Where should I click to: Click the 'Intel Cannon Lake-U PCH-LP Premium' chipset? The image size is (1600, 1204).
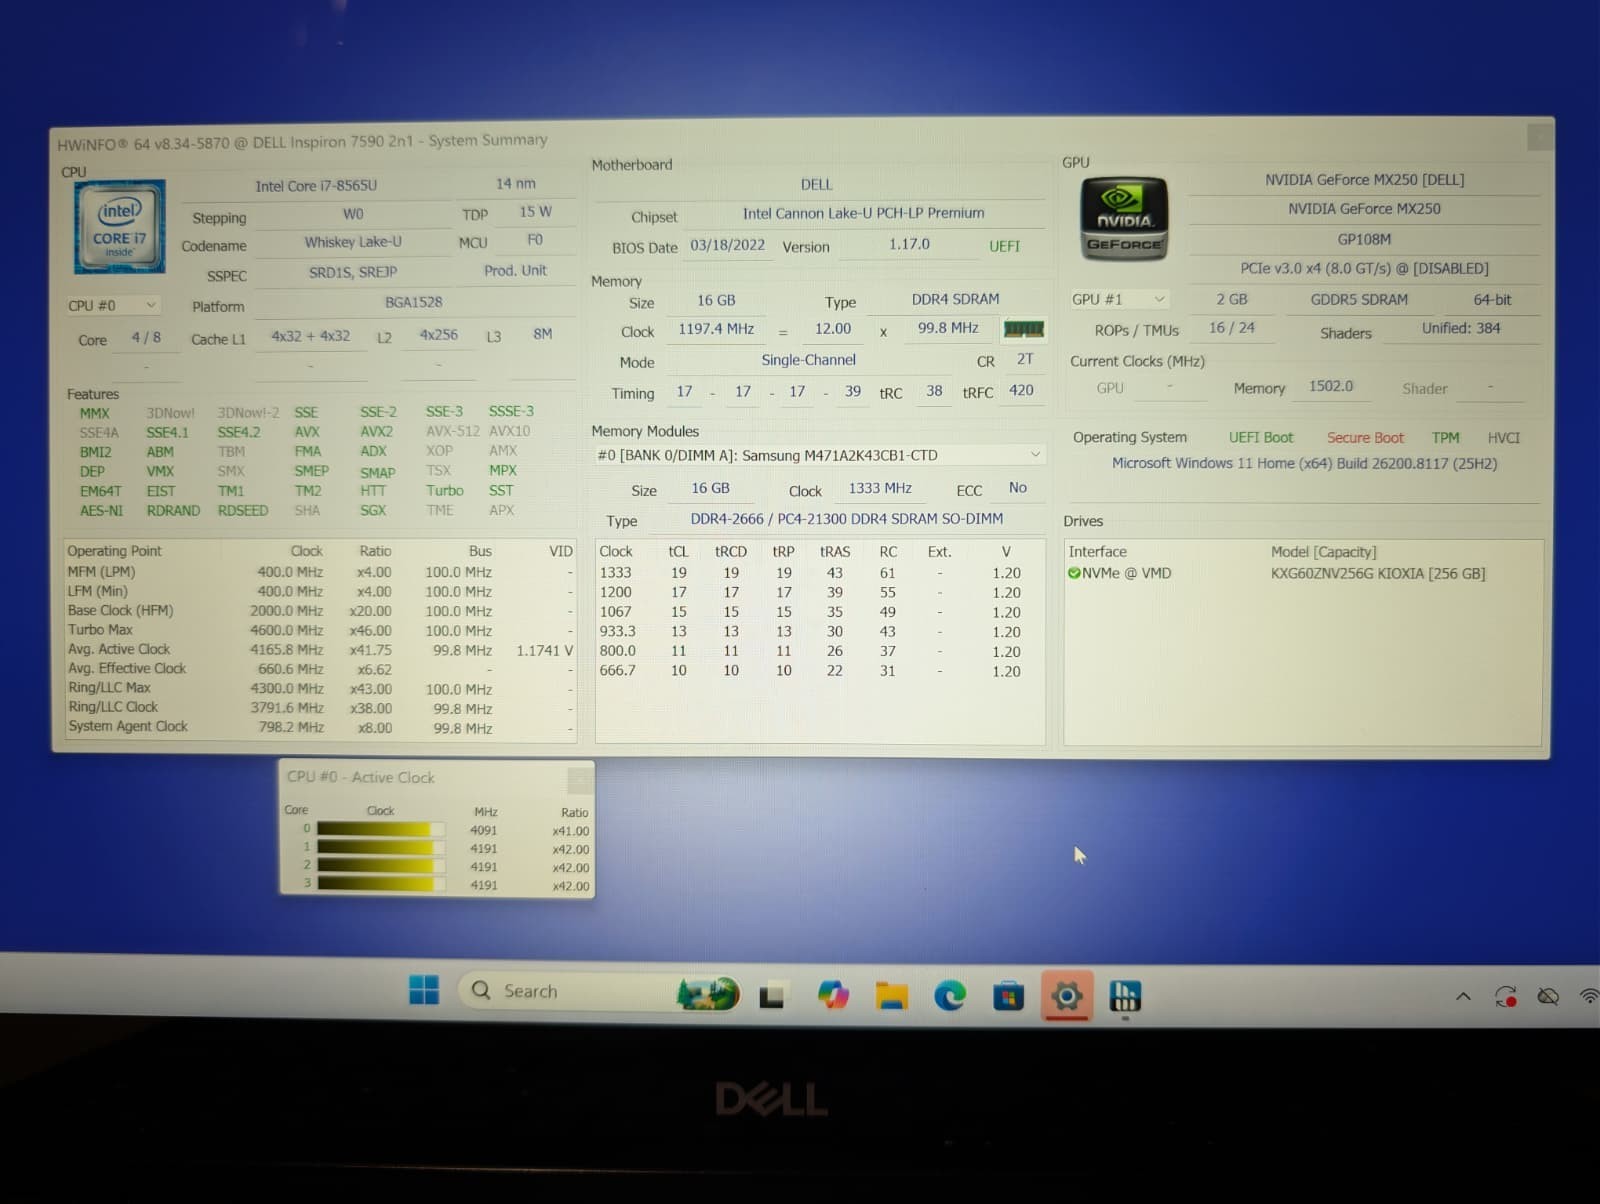pos(863,213)
